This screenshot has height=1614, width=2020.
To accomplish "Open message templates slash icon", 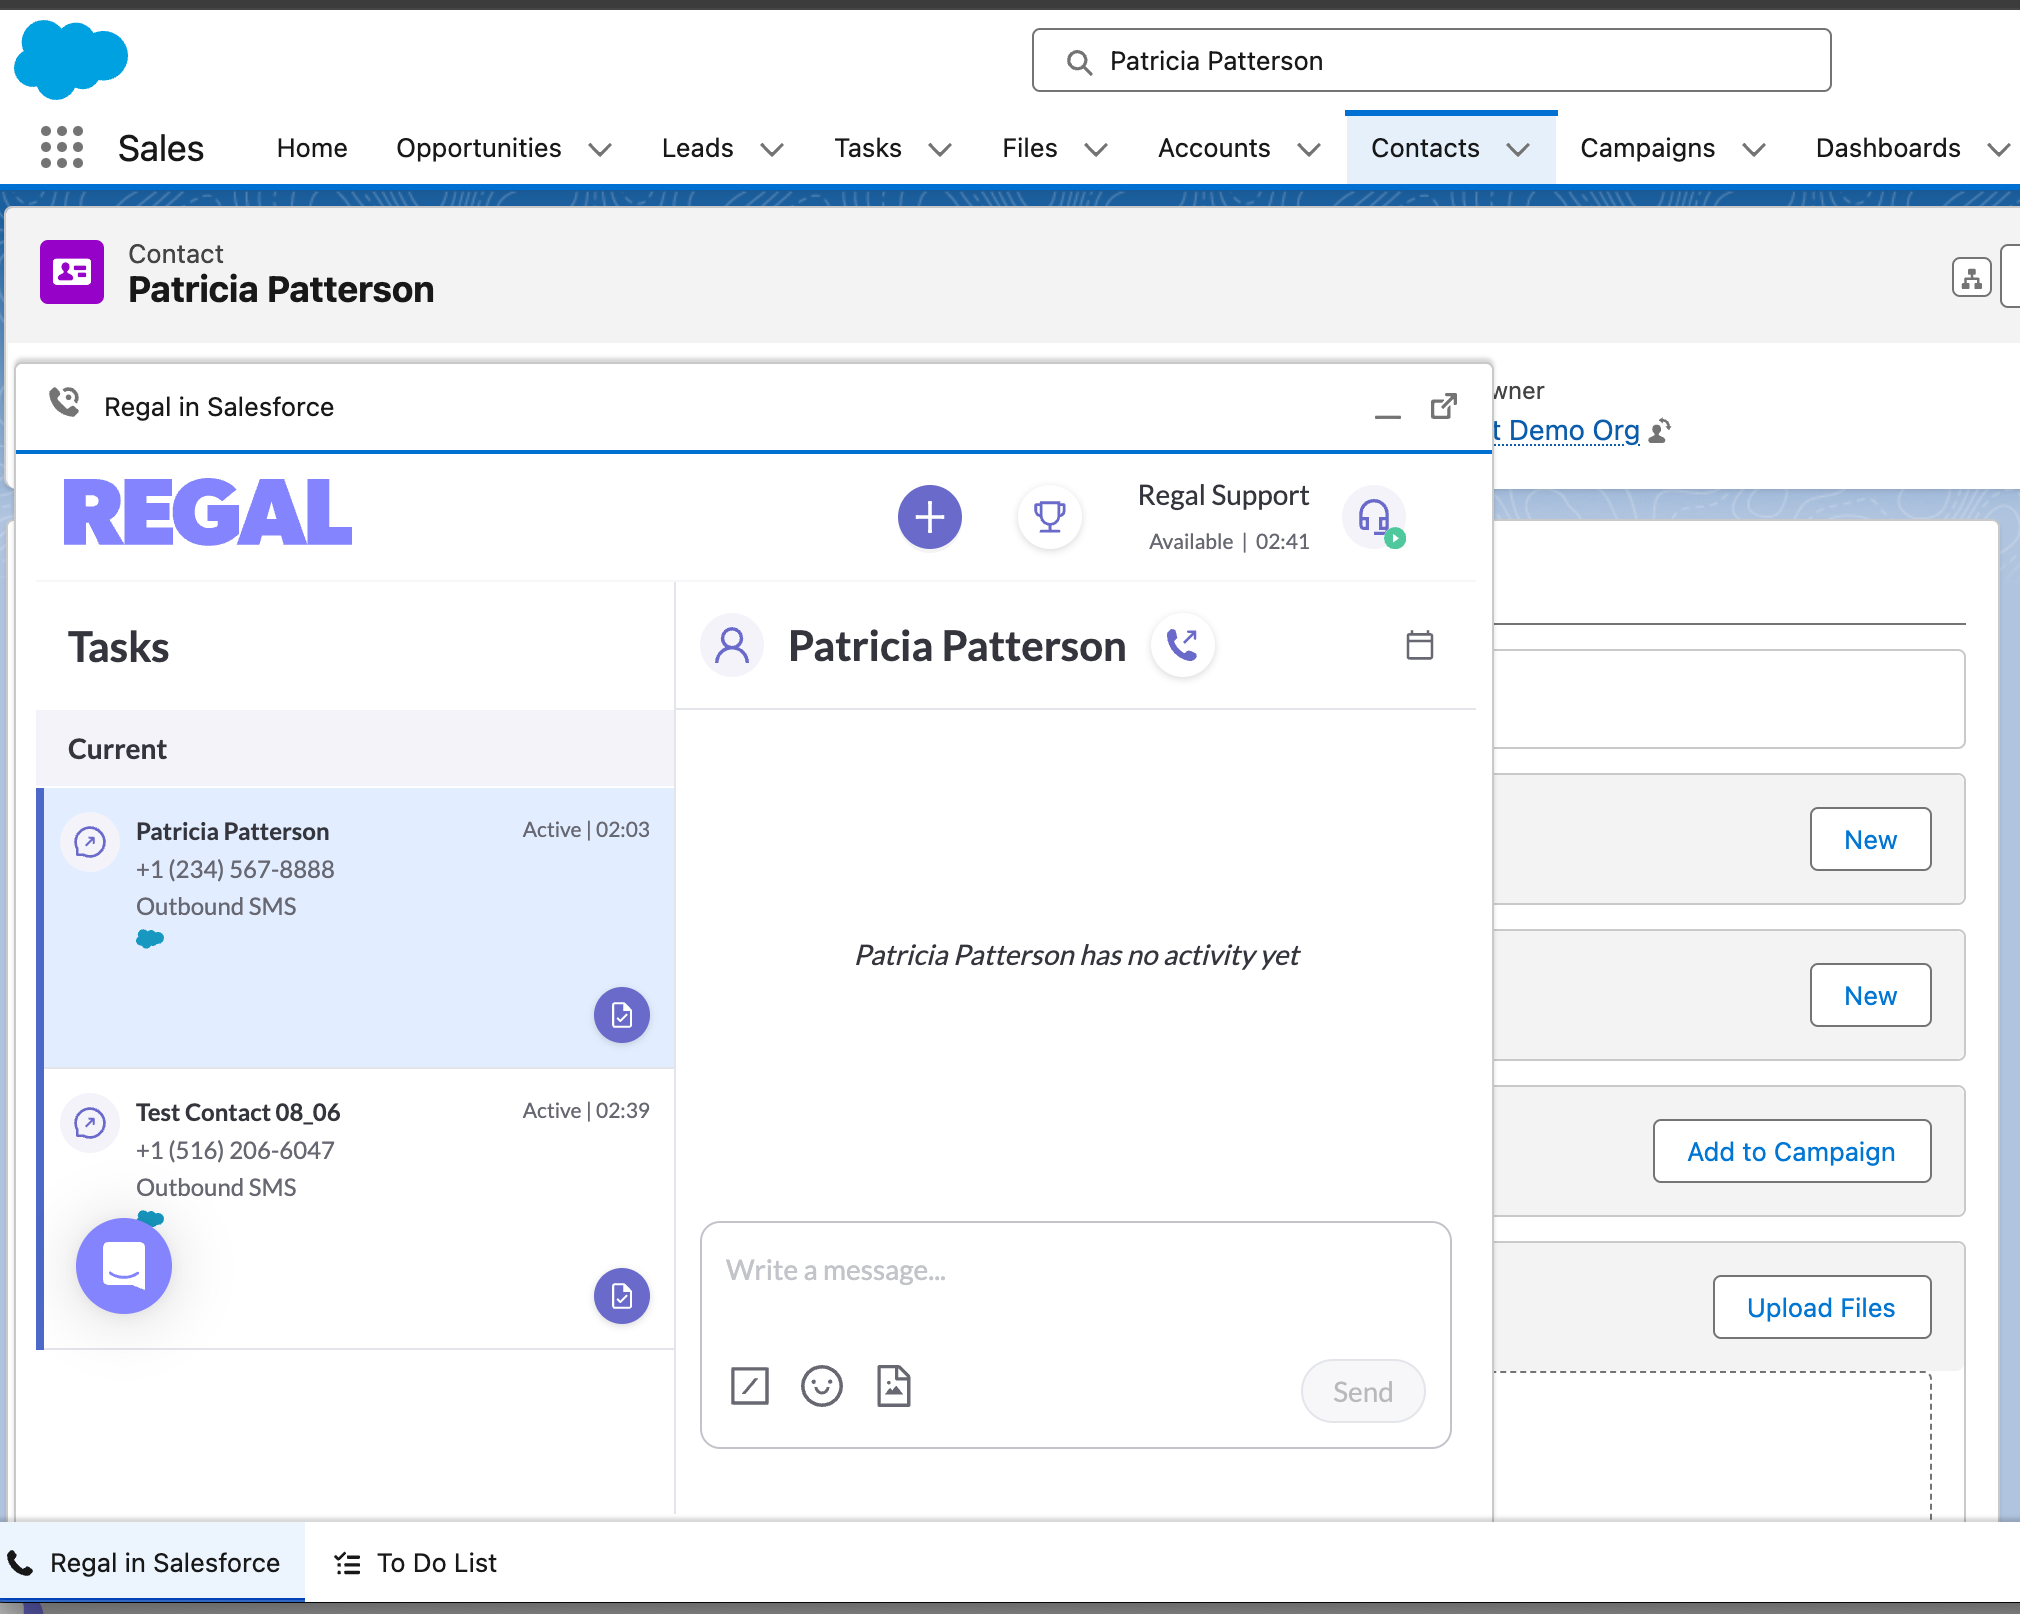I will point(750,1387).
